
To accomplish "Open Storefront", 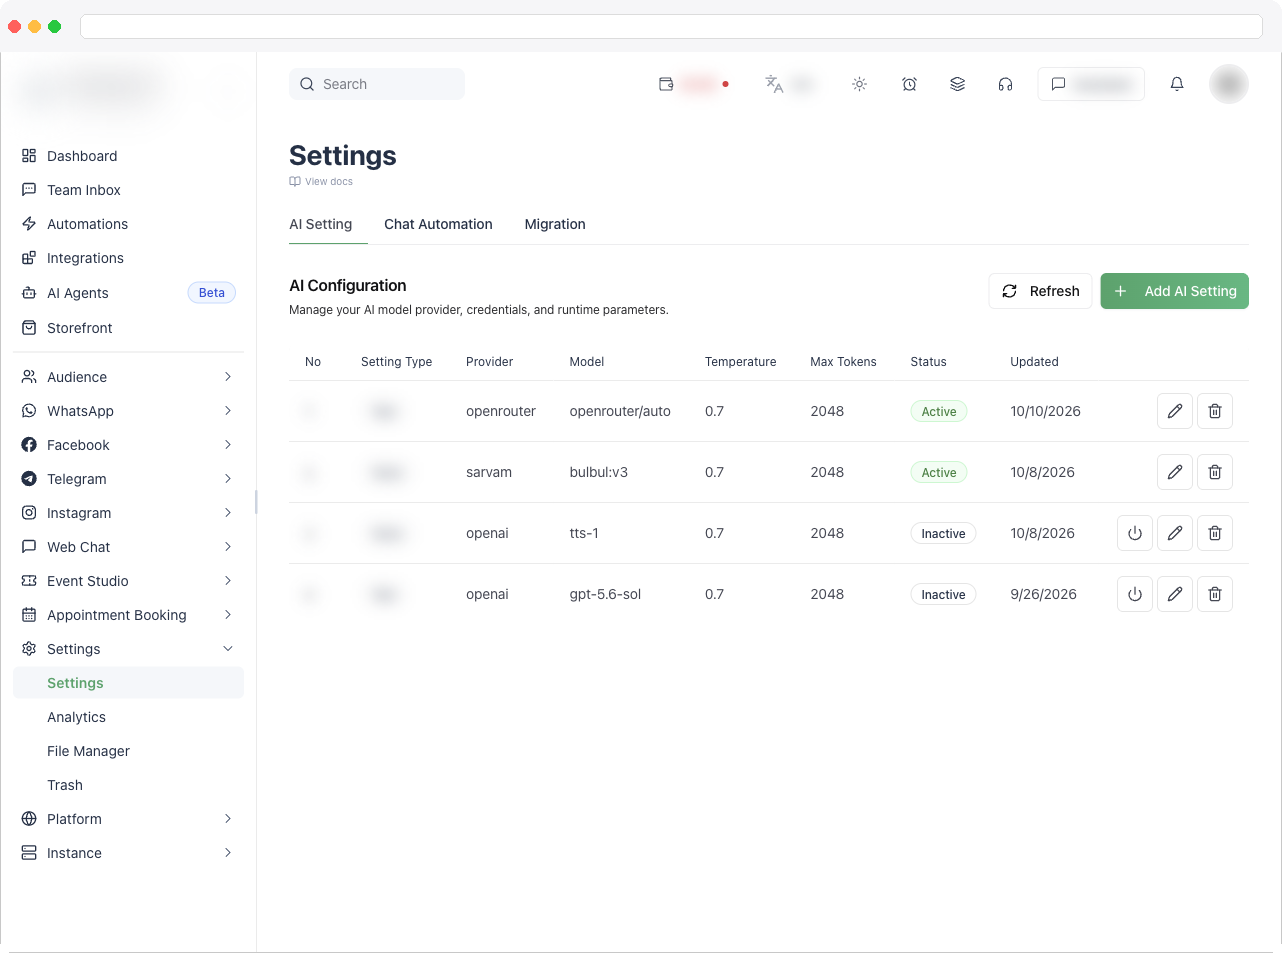I will coord(128,328).
